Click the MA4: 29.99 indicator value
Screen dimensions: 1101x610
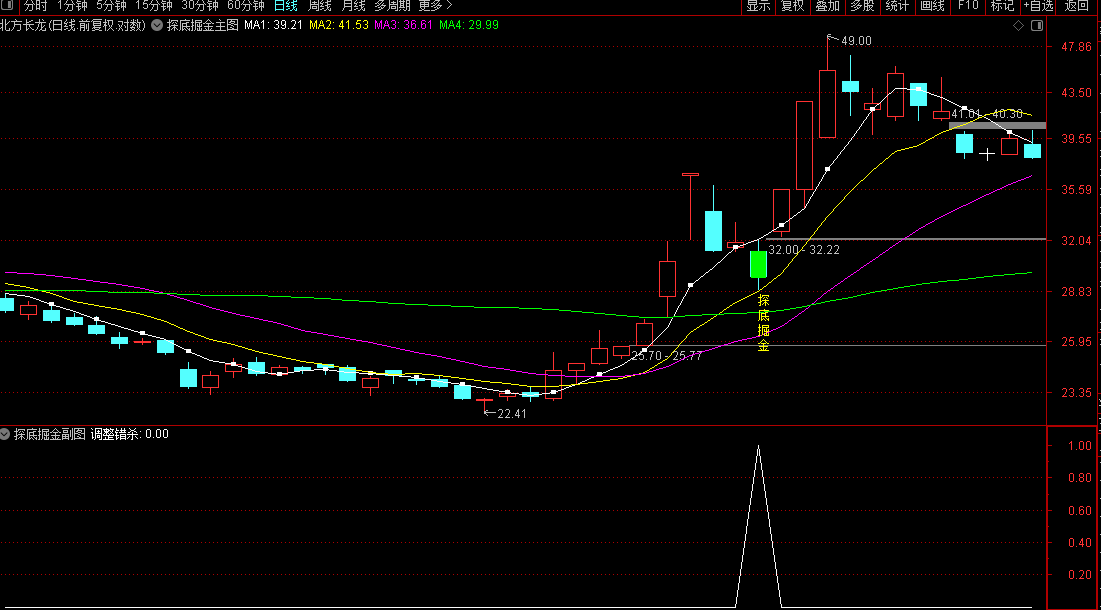click(x=468, y=25)
